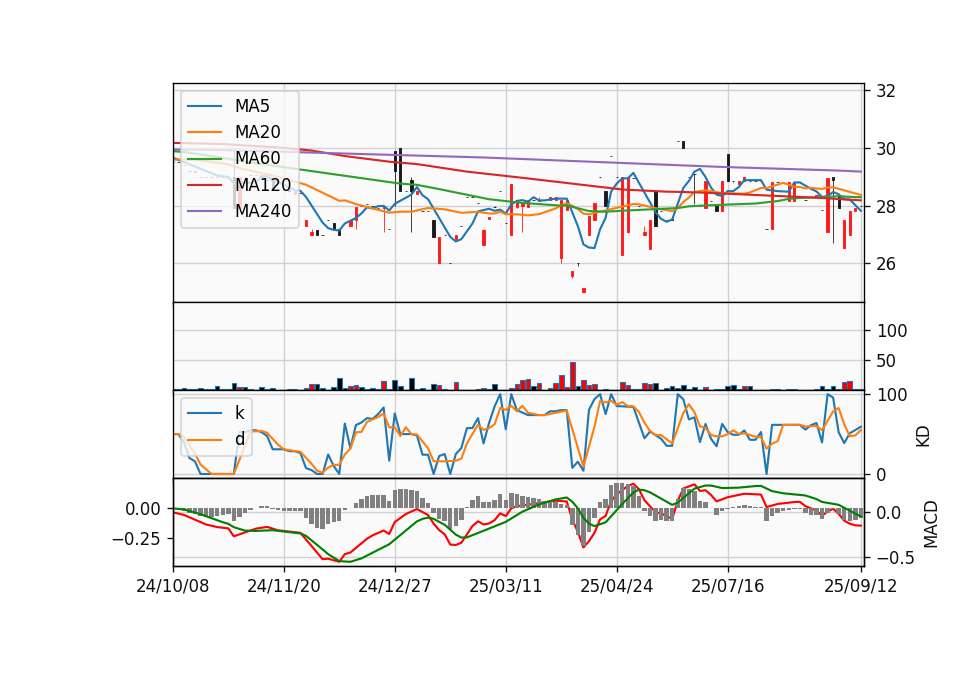Click the 24/10/08 date axis label
The image size is (960, 690).
(x=173, y=586)
